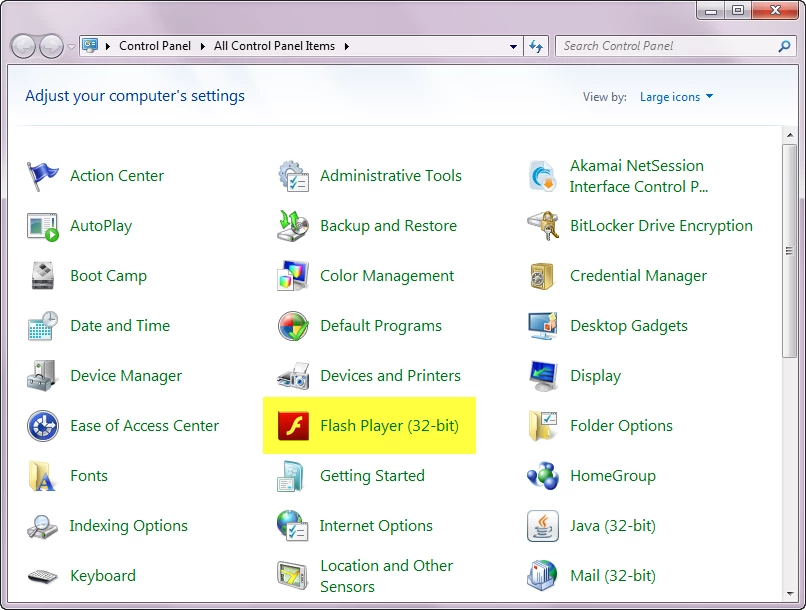Open the Internet Options globe icon
The height and width of the screenshot is (610, 806).
click(293, 526)
